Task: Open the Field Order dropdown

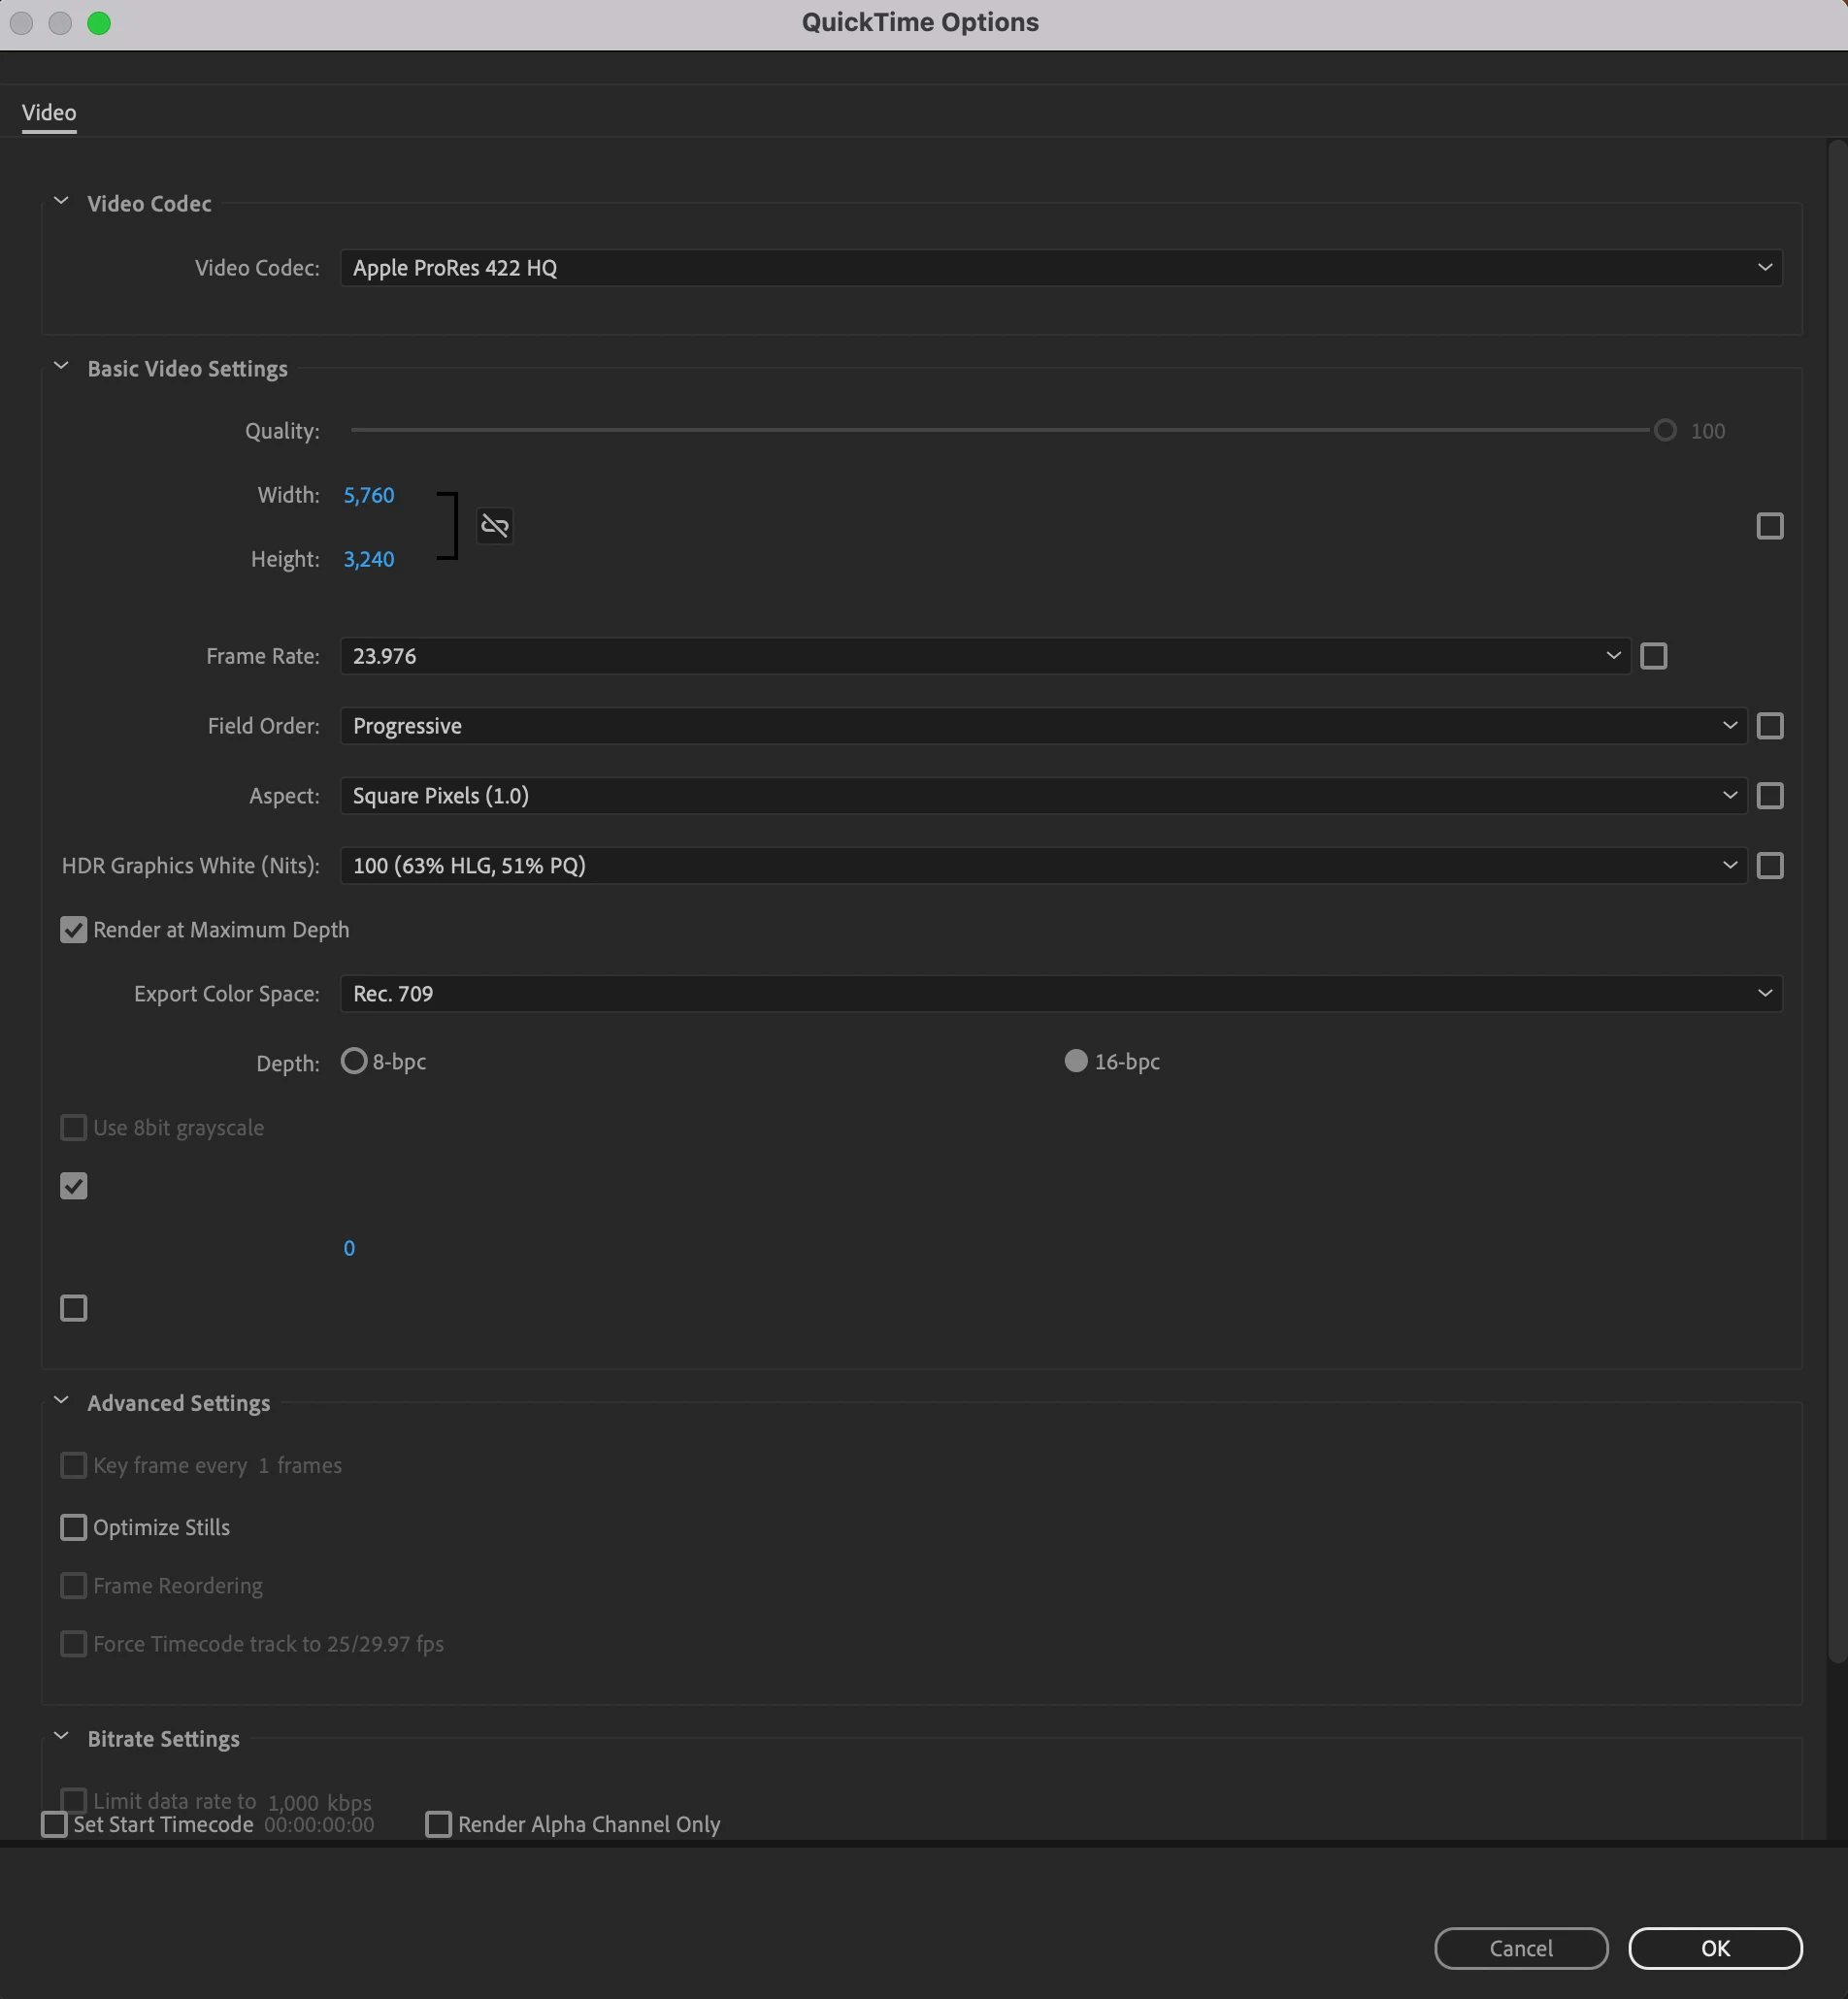Action: point(1043,726)
